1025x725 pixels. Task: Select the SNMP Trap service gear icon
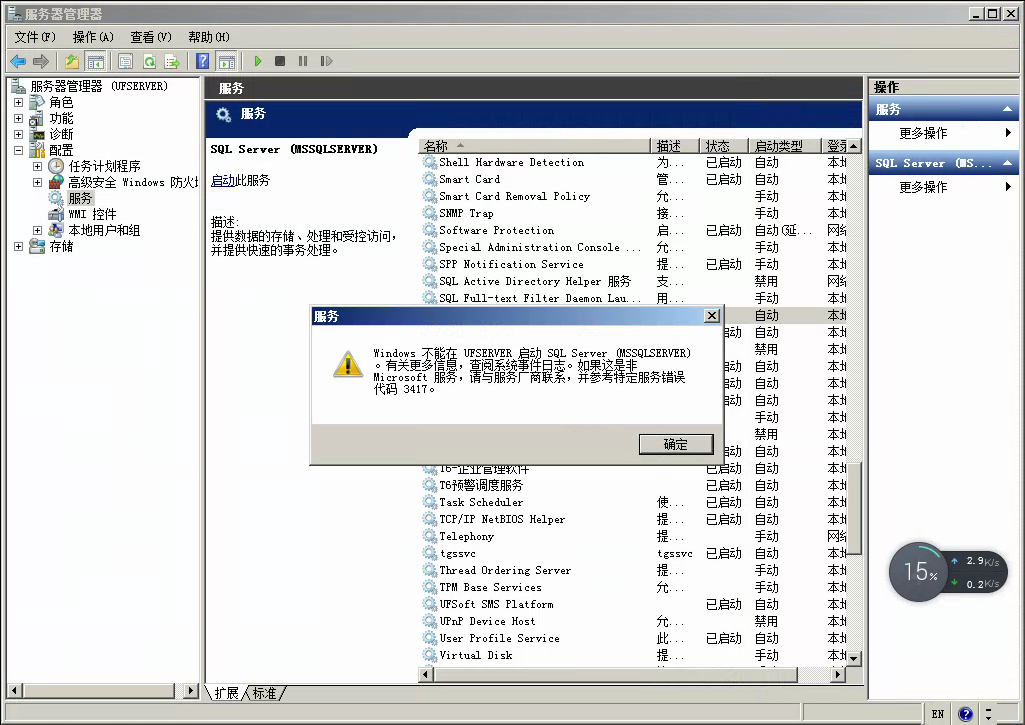tap(429, 213)
